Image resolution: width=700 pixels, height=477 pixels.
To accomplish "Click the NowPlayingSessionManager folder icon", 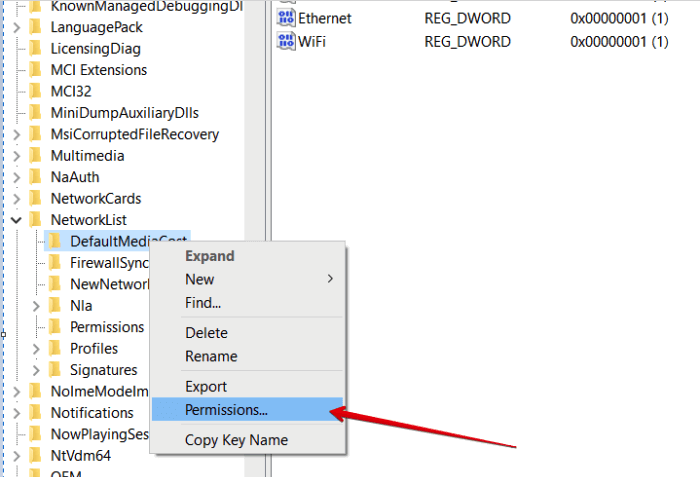I will click(x=35, y=434).
